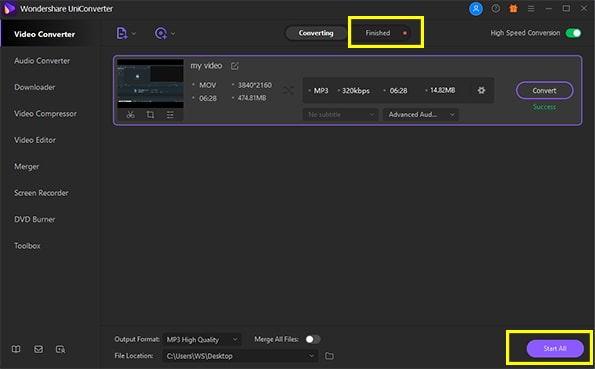Screen dimensions: 595x369
Task: Click the MP3 output format label
Action: point(321,91)
